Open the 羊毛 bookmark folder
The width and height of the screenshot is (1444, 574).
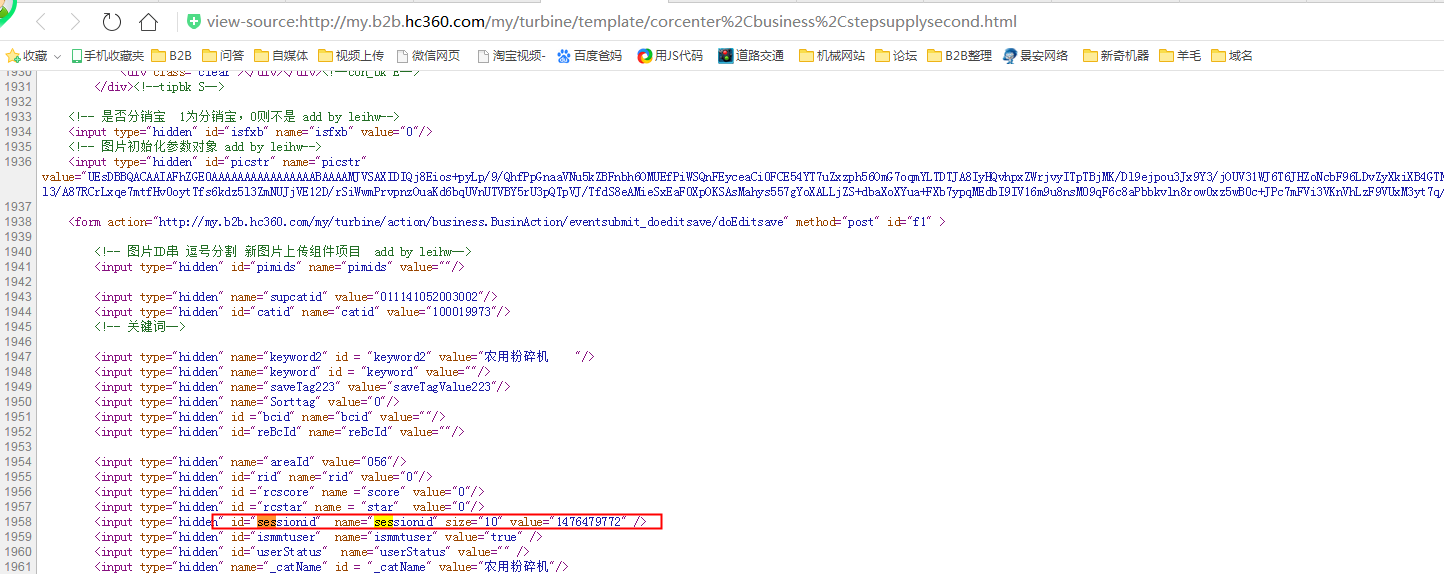pos(1180,56)
